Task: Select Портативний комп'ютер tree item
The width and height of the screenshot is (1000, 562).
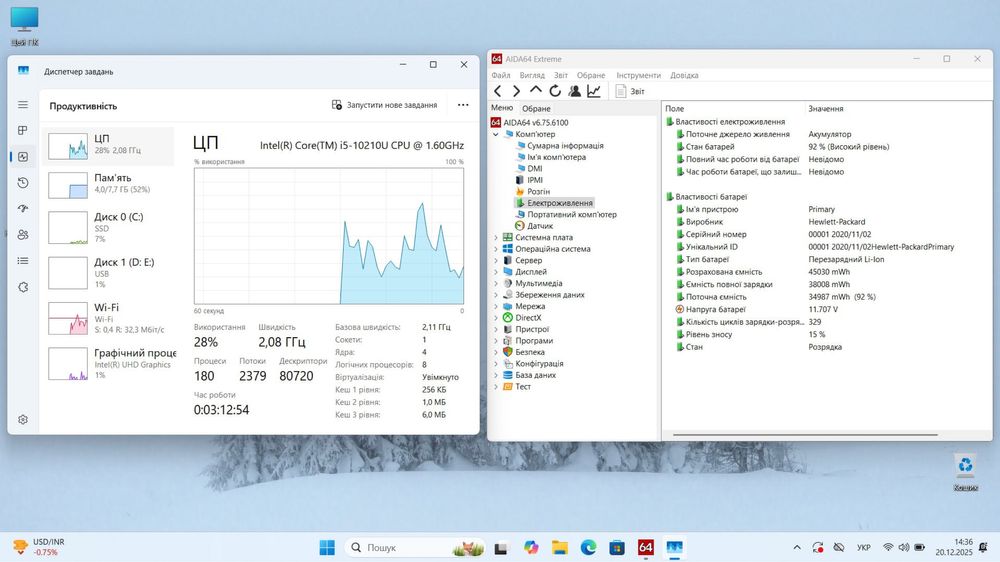Action: 565,214
